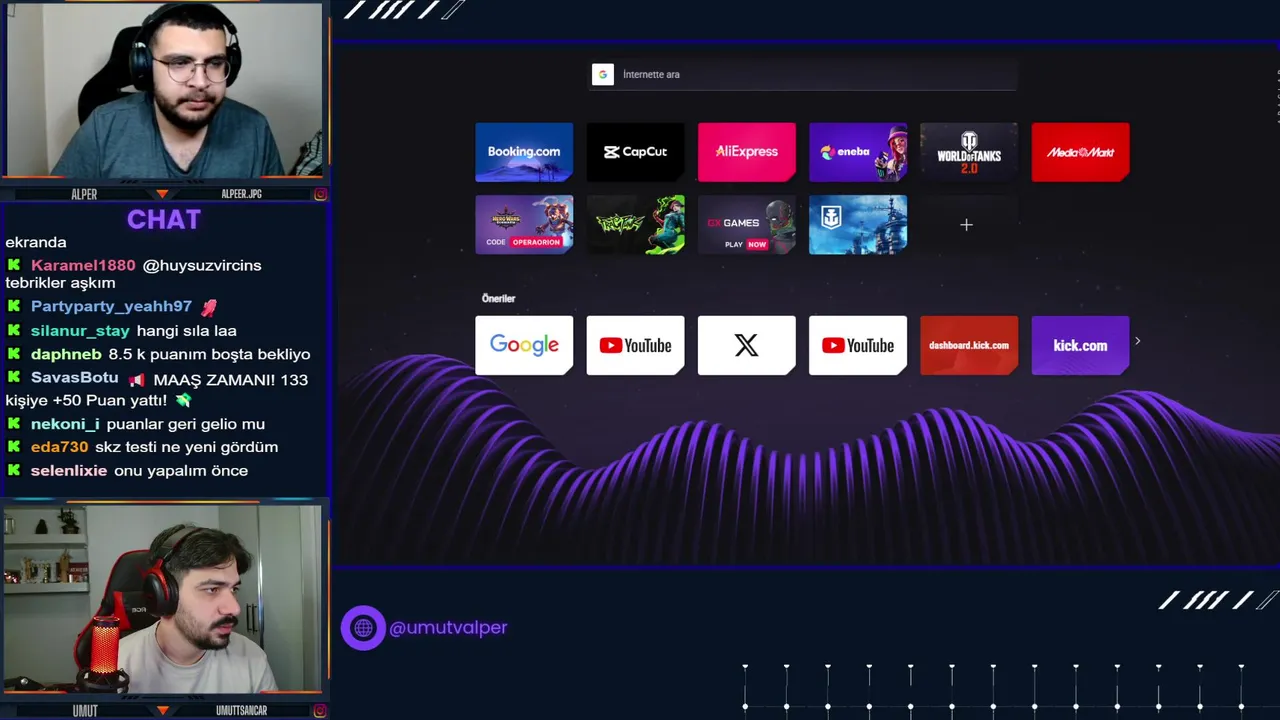
Task: Open the green graffiti-logo game tile
Action: (x=635, y=225)
